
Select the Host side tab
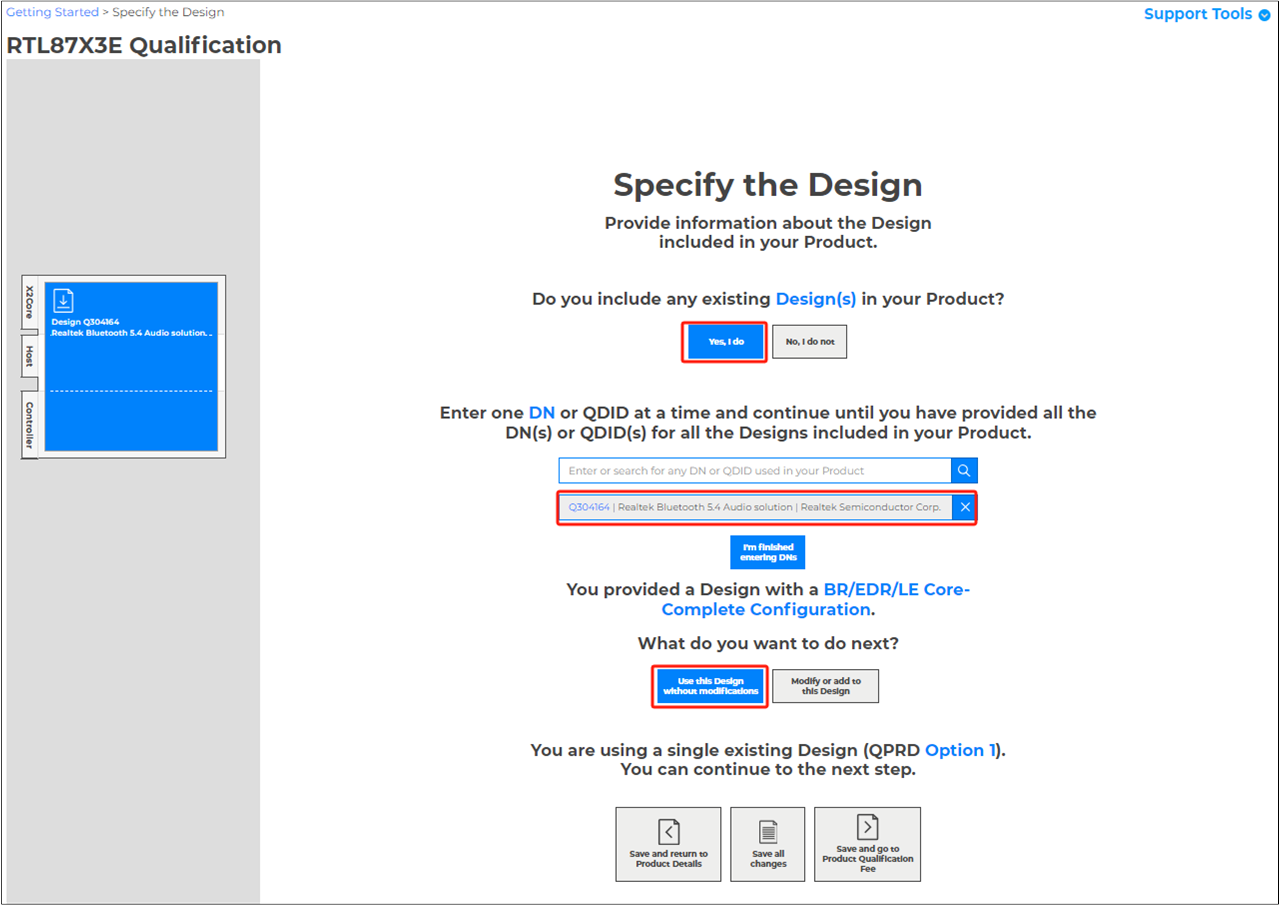point(29,356)
